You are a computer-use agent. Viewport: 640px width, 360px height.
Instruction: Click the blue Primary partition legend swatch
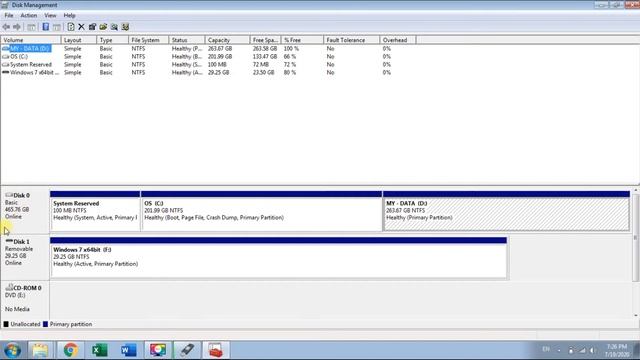coord(45,324)
